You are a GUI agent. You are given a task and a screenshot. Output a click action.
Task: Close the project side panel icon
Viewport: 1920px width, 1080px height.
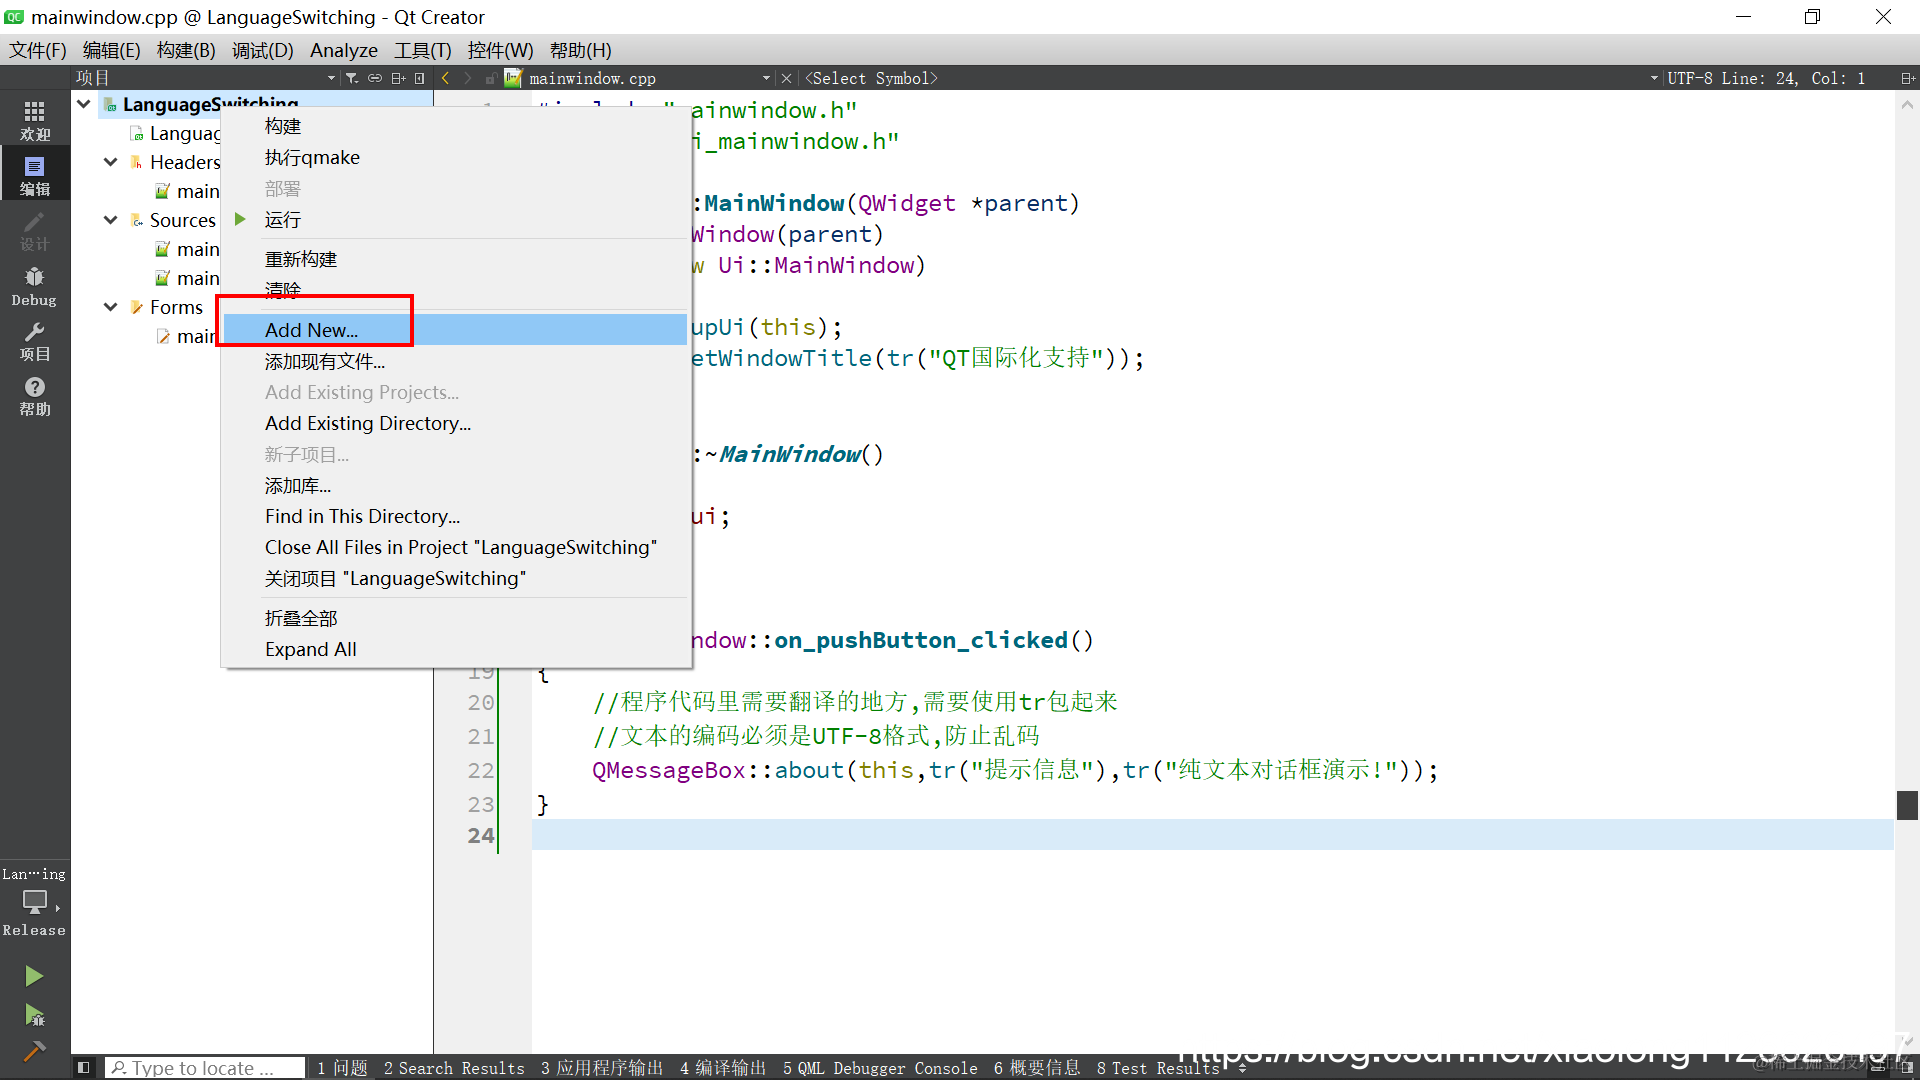(x=420, y=78)
